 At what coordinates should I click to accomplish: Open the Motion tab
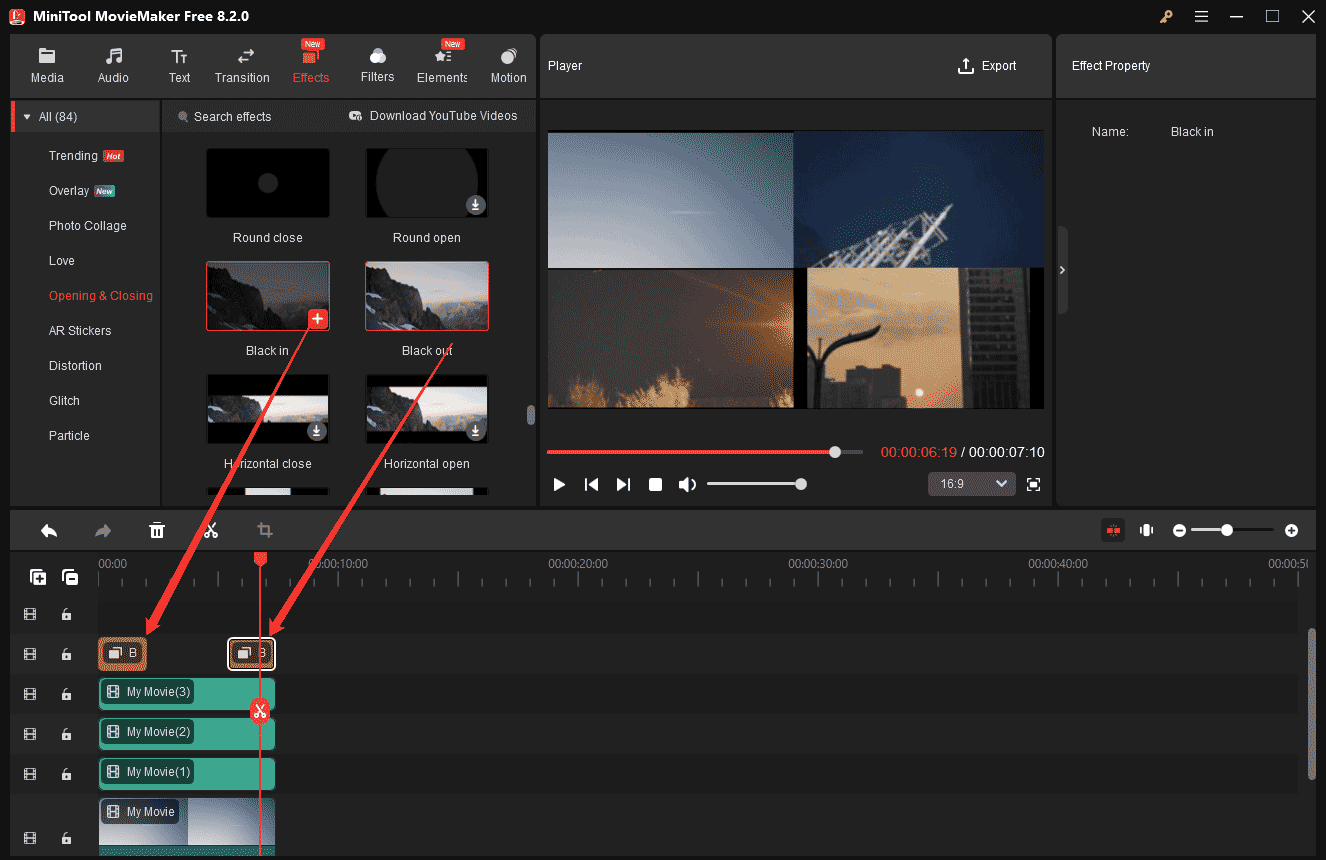point(508,66)
